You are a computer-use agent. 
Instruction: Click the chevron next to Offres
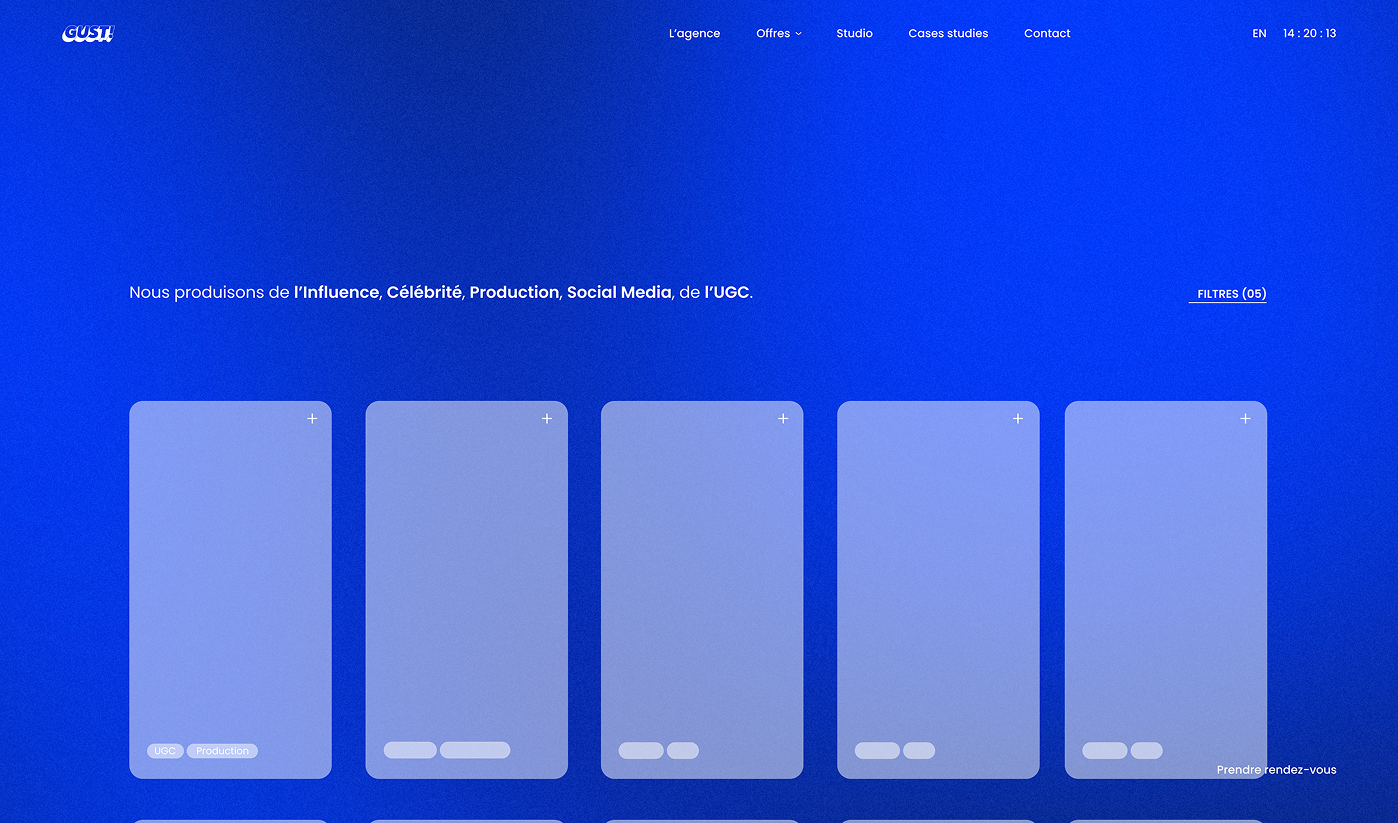pos(799,33)
